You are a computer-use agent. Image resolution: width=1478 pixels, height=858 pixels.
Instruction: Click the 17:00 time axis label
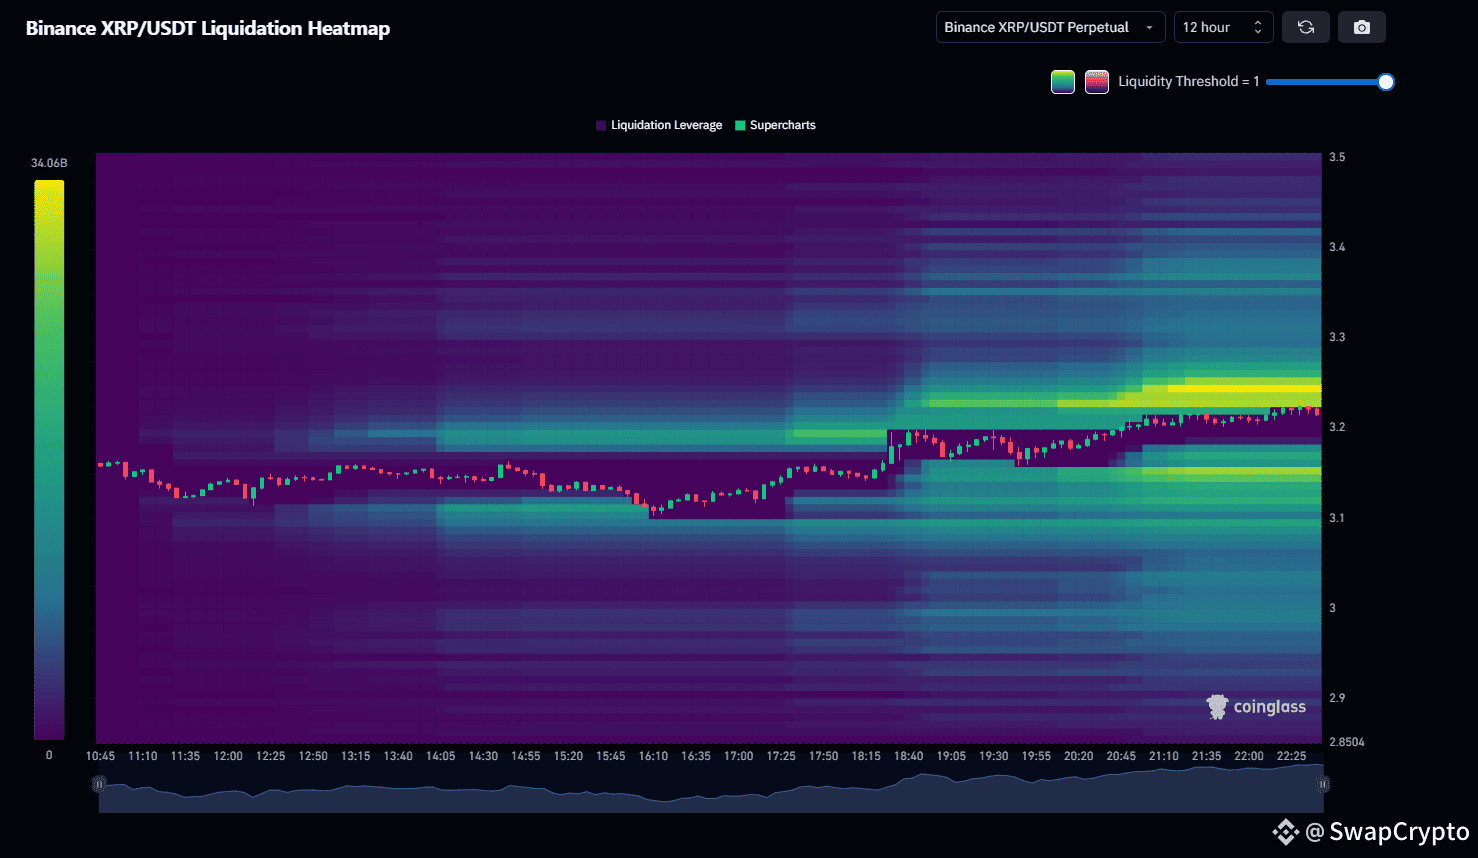739,756
